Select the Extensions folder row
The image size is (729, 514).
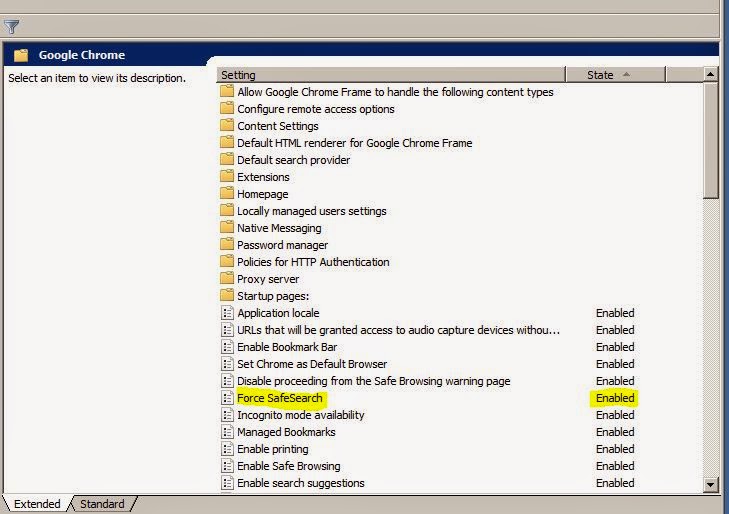[x=263, y=177]
